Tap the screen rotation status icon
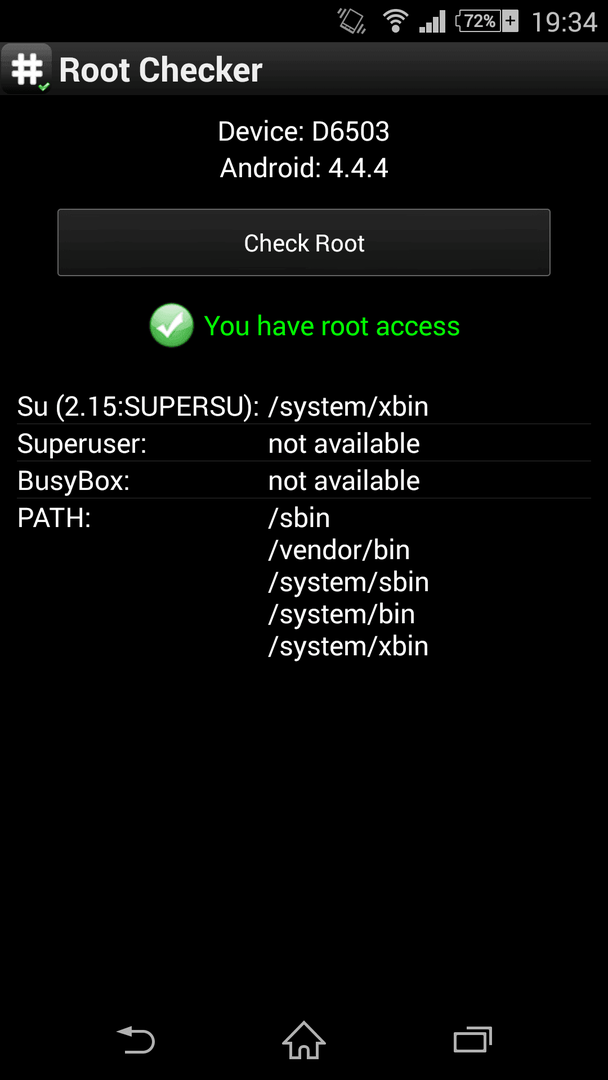Screen dimensions: 608x1080 [x=351, y=21]
